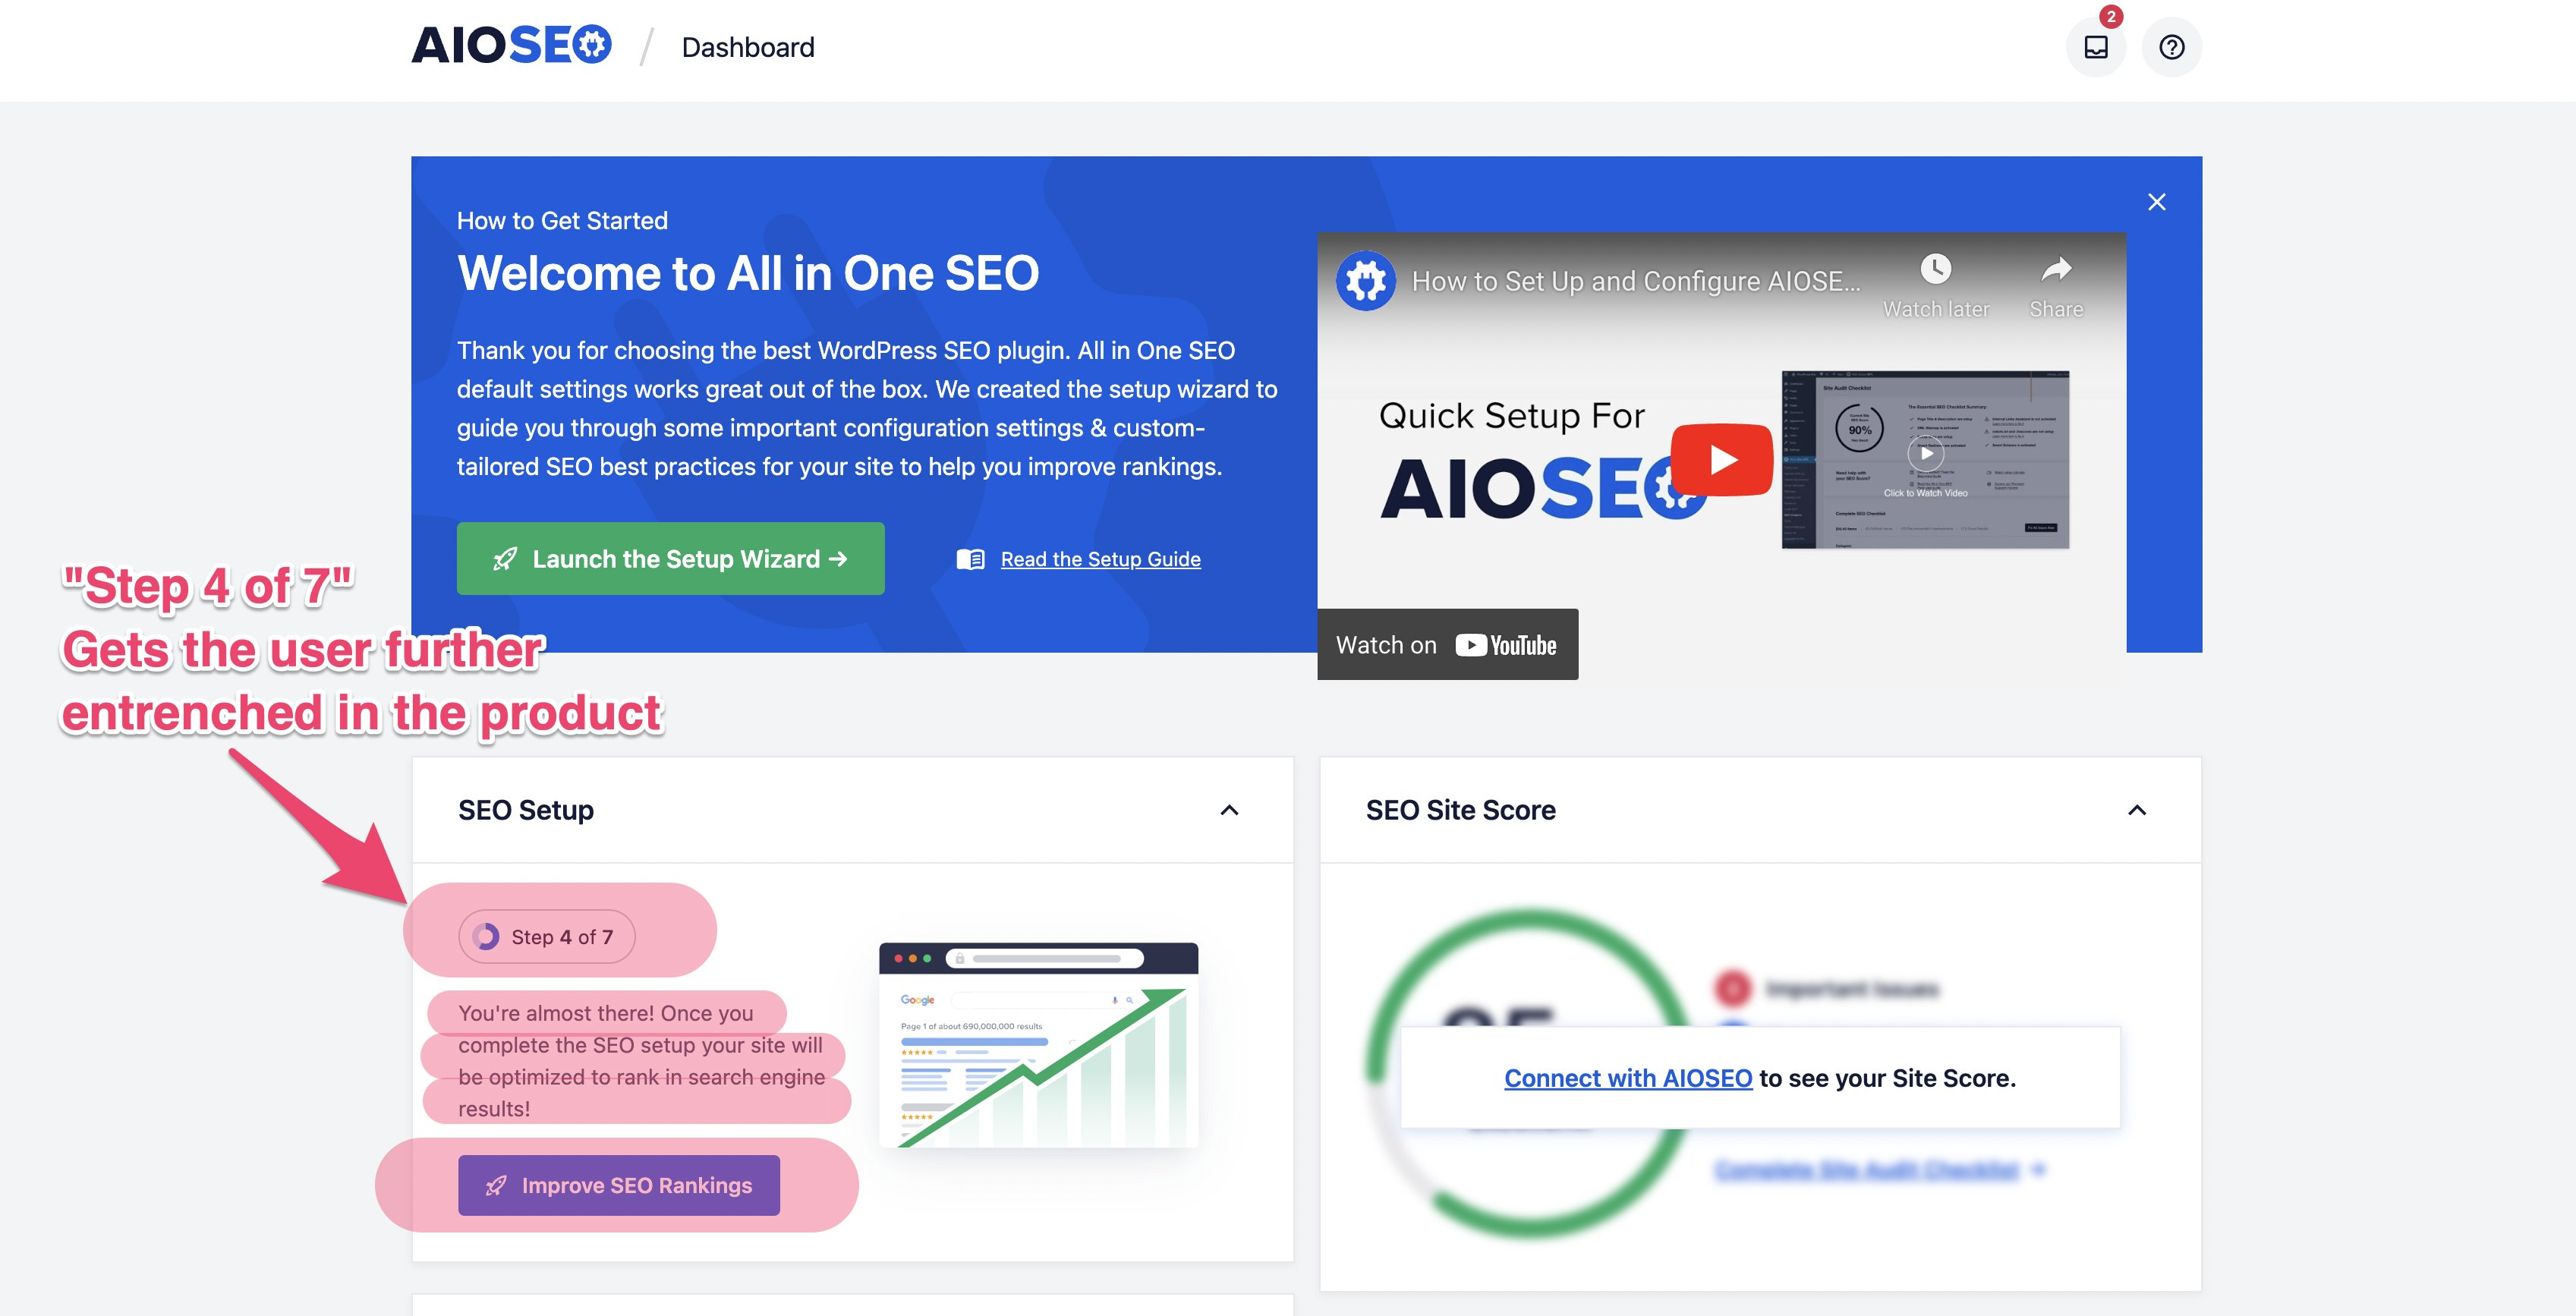Viewport: 2576px width, 1316px height.
Task: Open the notifications inbox icon
Action: 2096,47
